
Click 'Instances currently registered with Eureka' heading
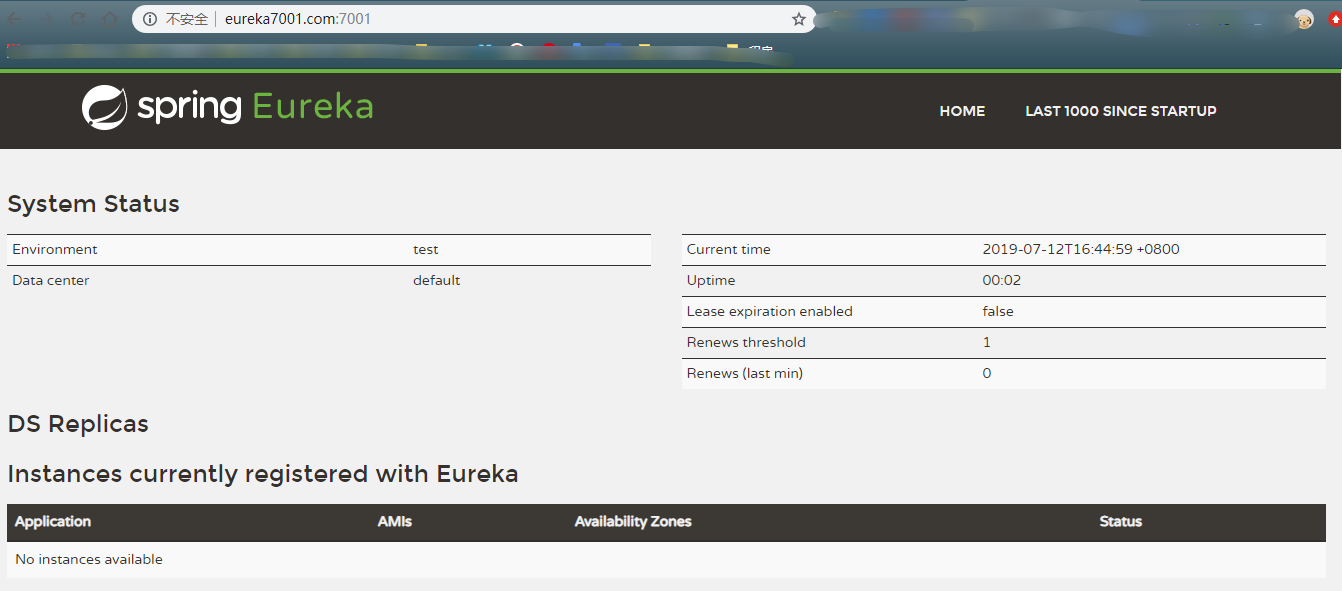point(263,474)
